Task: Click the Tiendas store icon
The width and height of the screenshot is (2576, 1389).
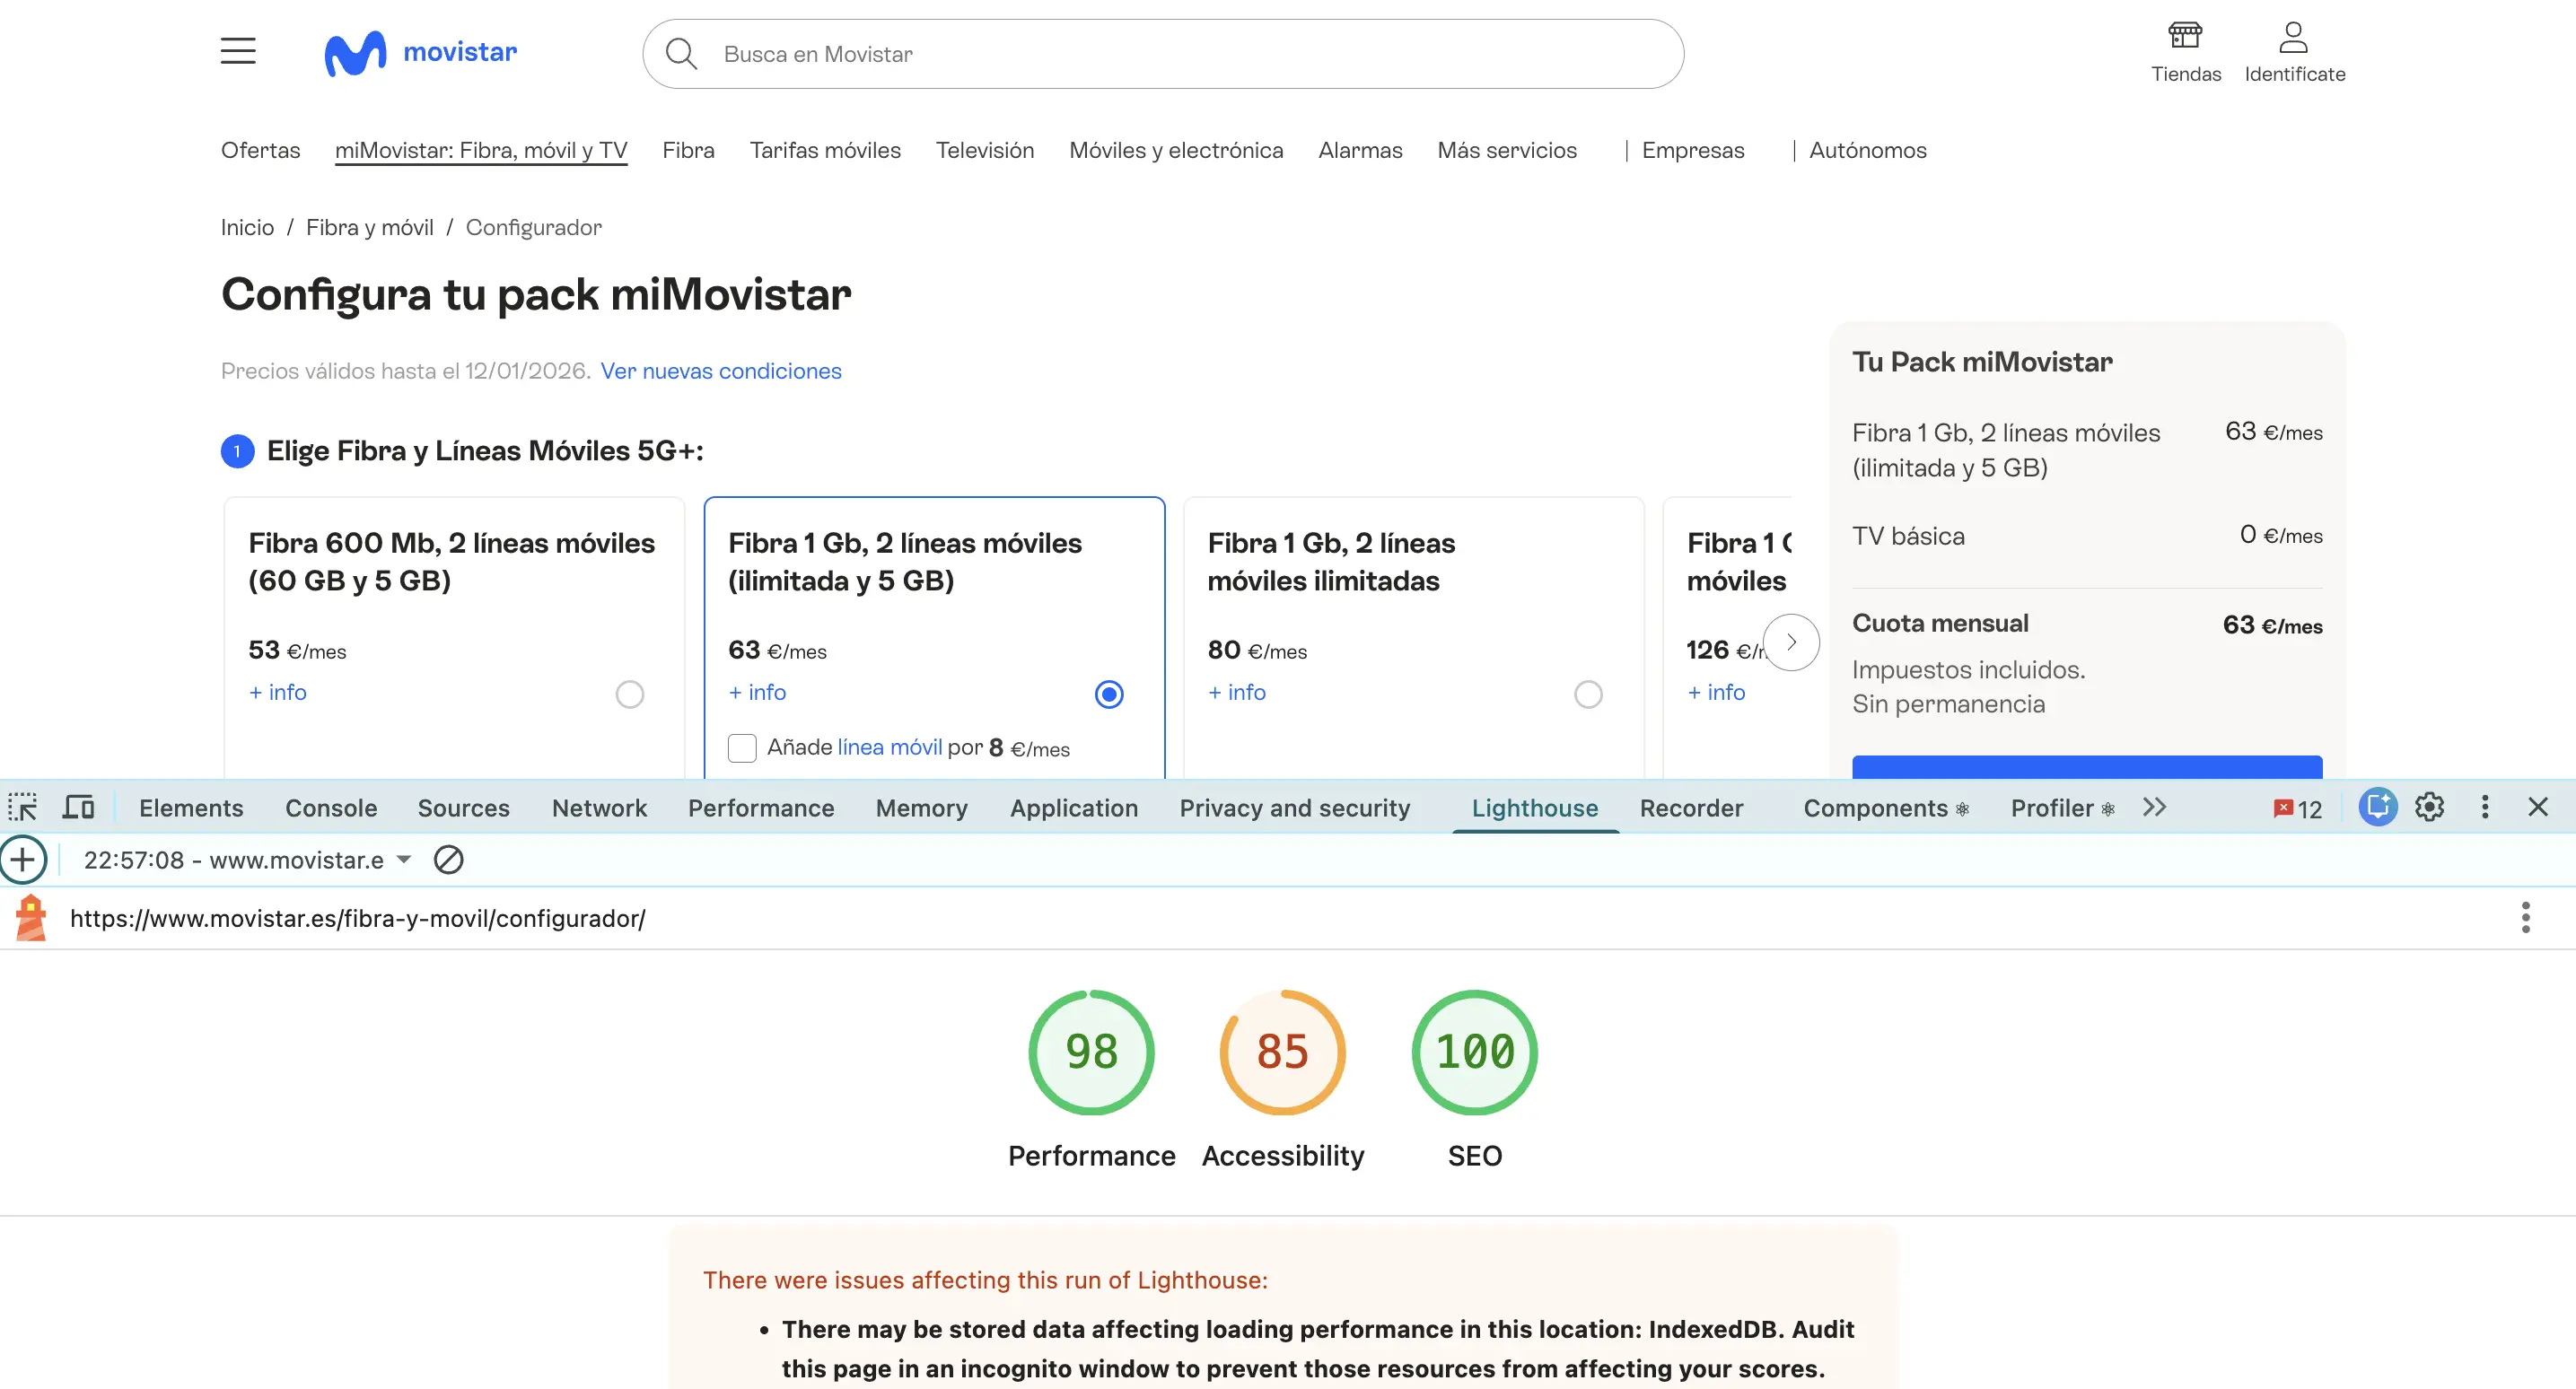Action: pos(2185,37)
